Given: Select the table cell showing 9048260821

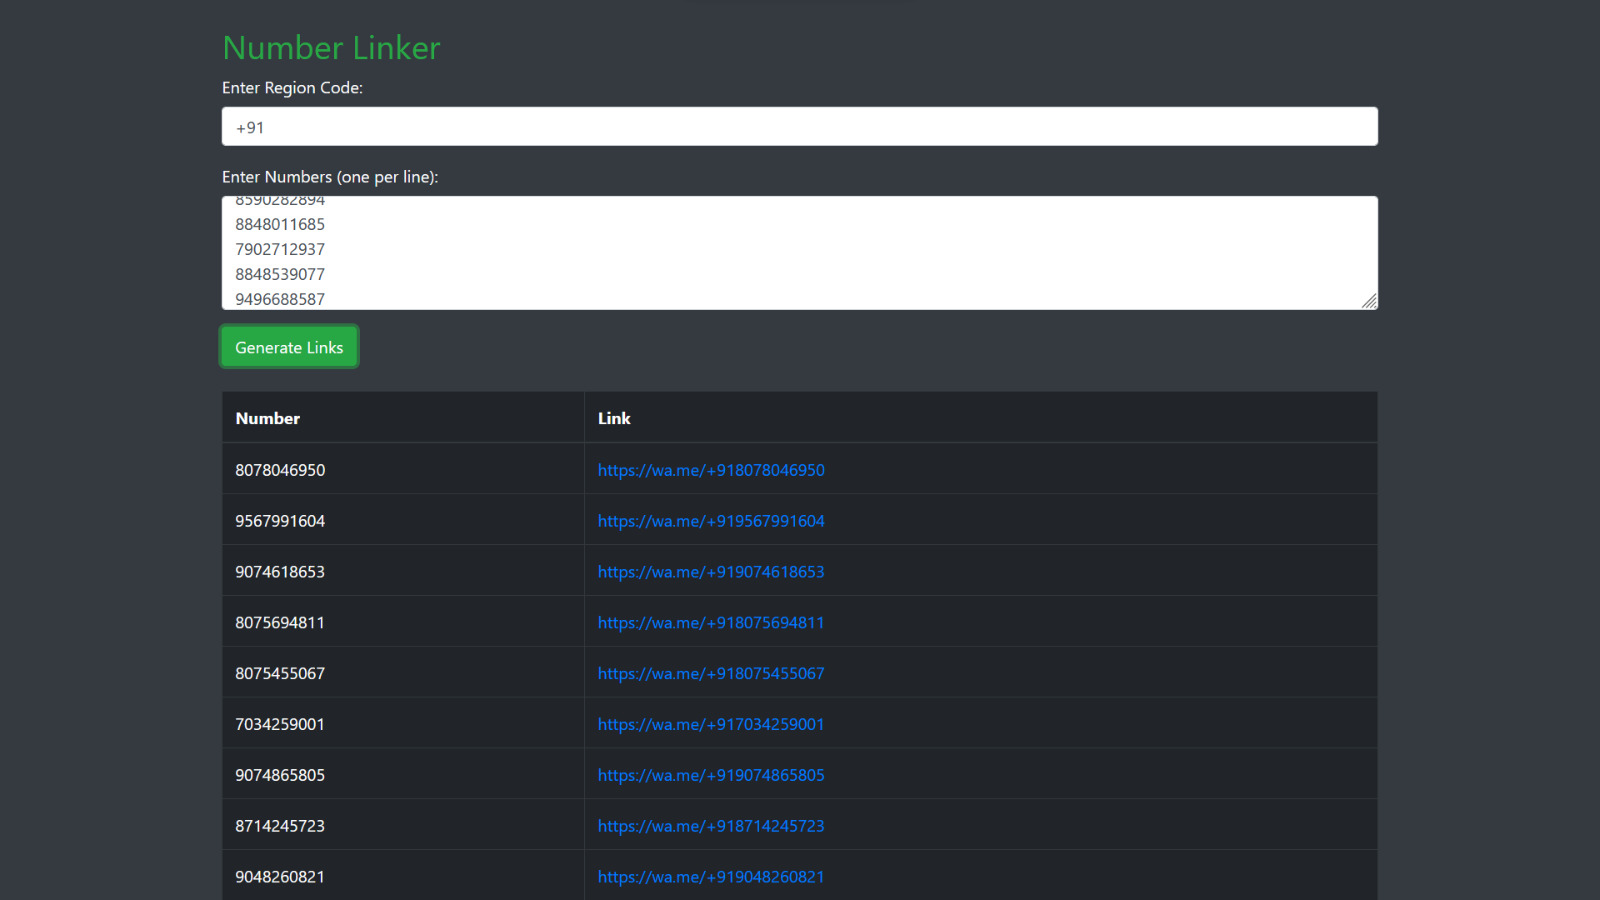Looking at the screenshot, I should [x=279, y=876].
